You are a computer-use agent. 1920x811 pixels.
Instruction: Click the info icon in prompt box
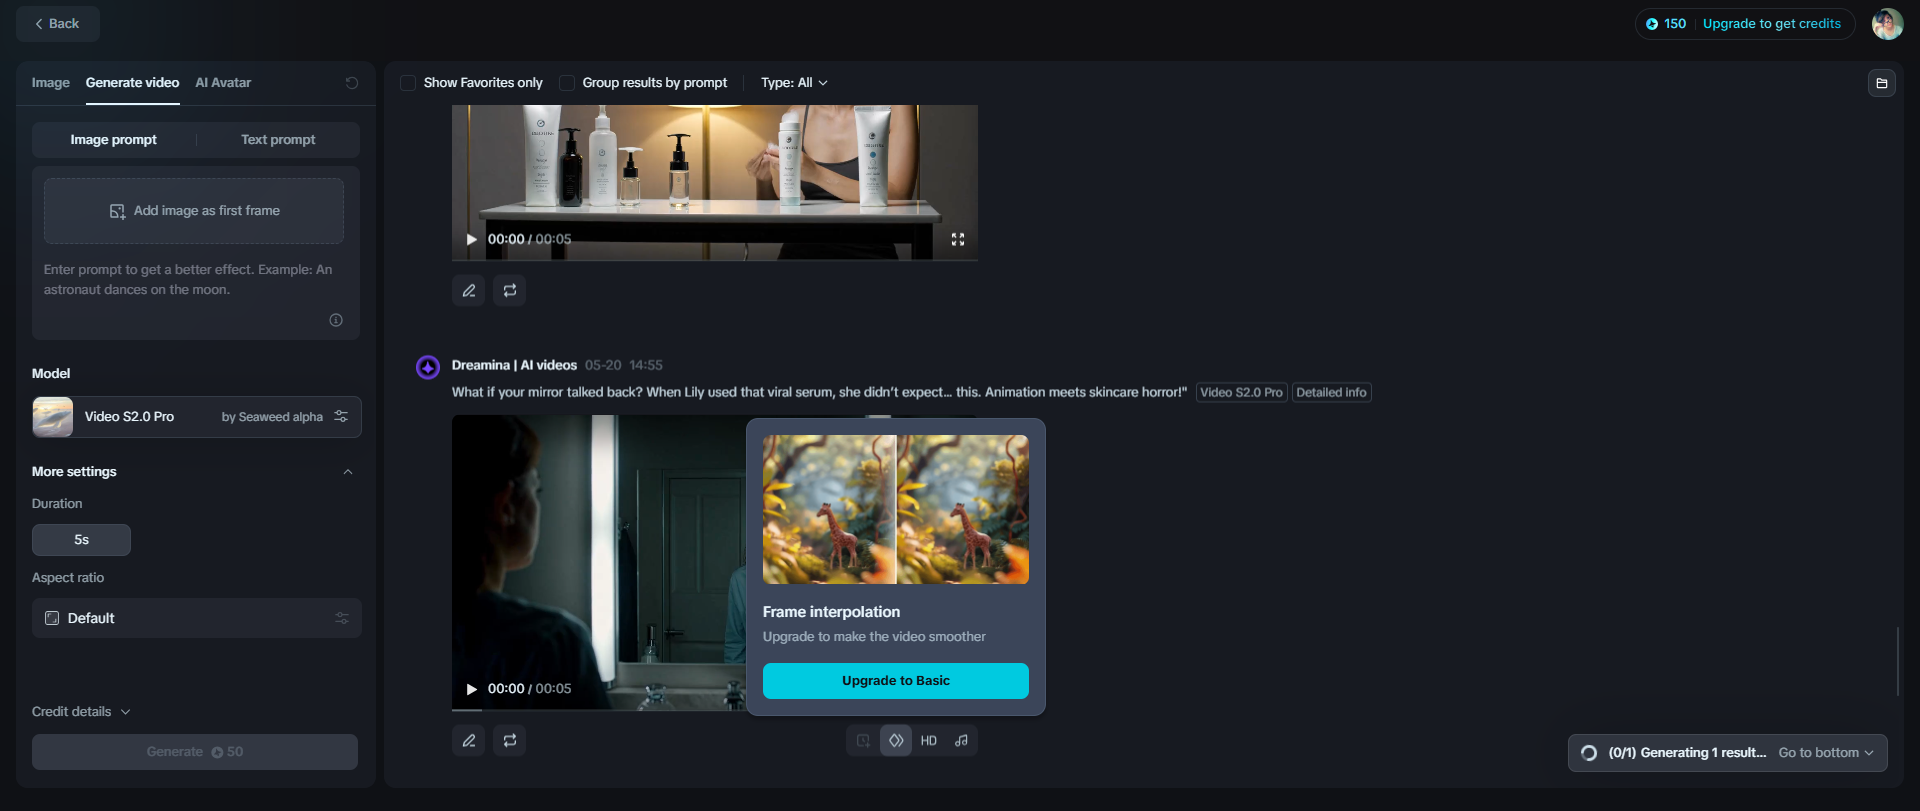(x=336, y=320)
